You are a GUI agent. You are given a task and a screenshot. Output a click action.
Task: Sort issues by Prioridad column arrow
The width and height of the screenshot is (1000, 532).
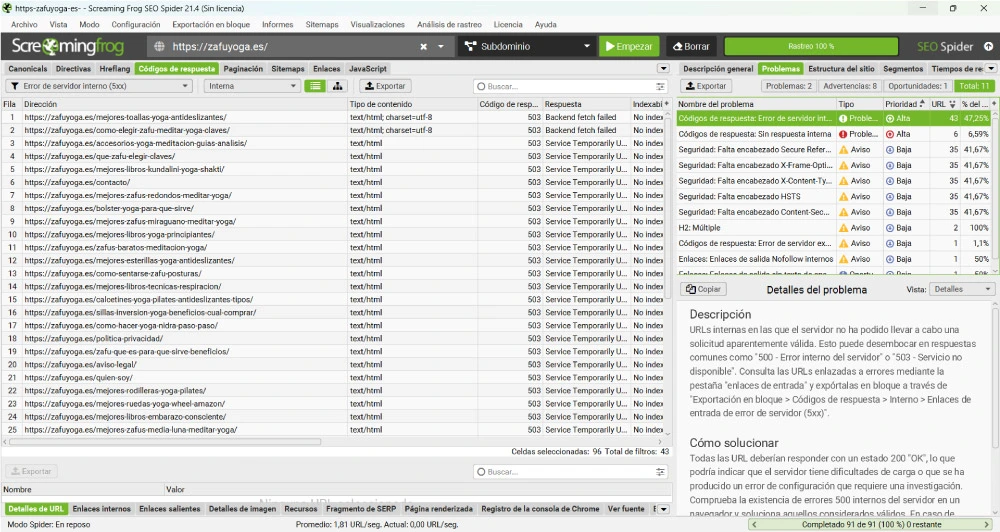922,103
